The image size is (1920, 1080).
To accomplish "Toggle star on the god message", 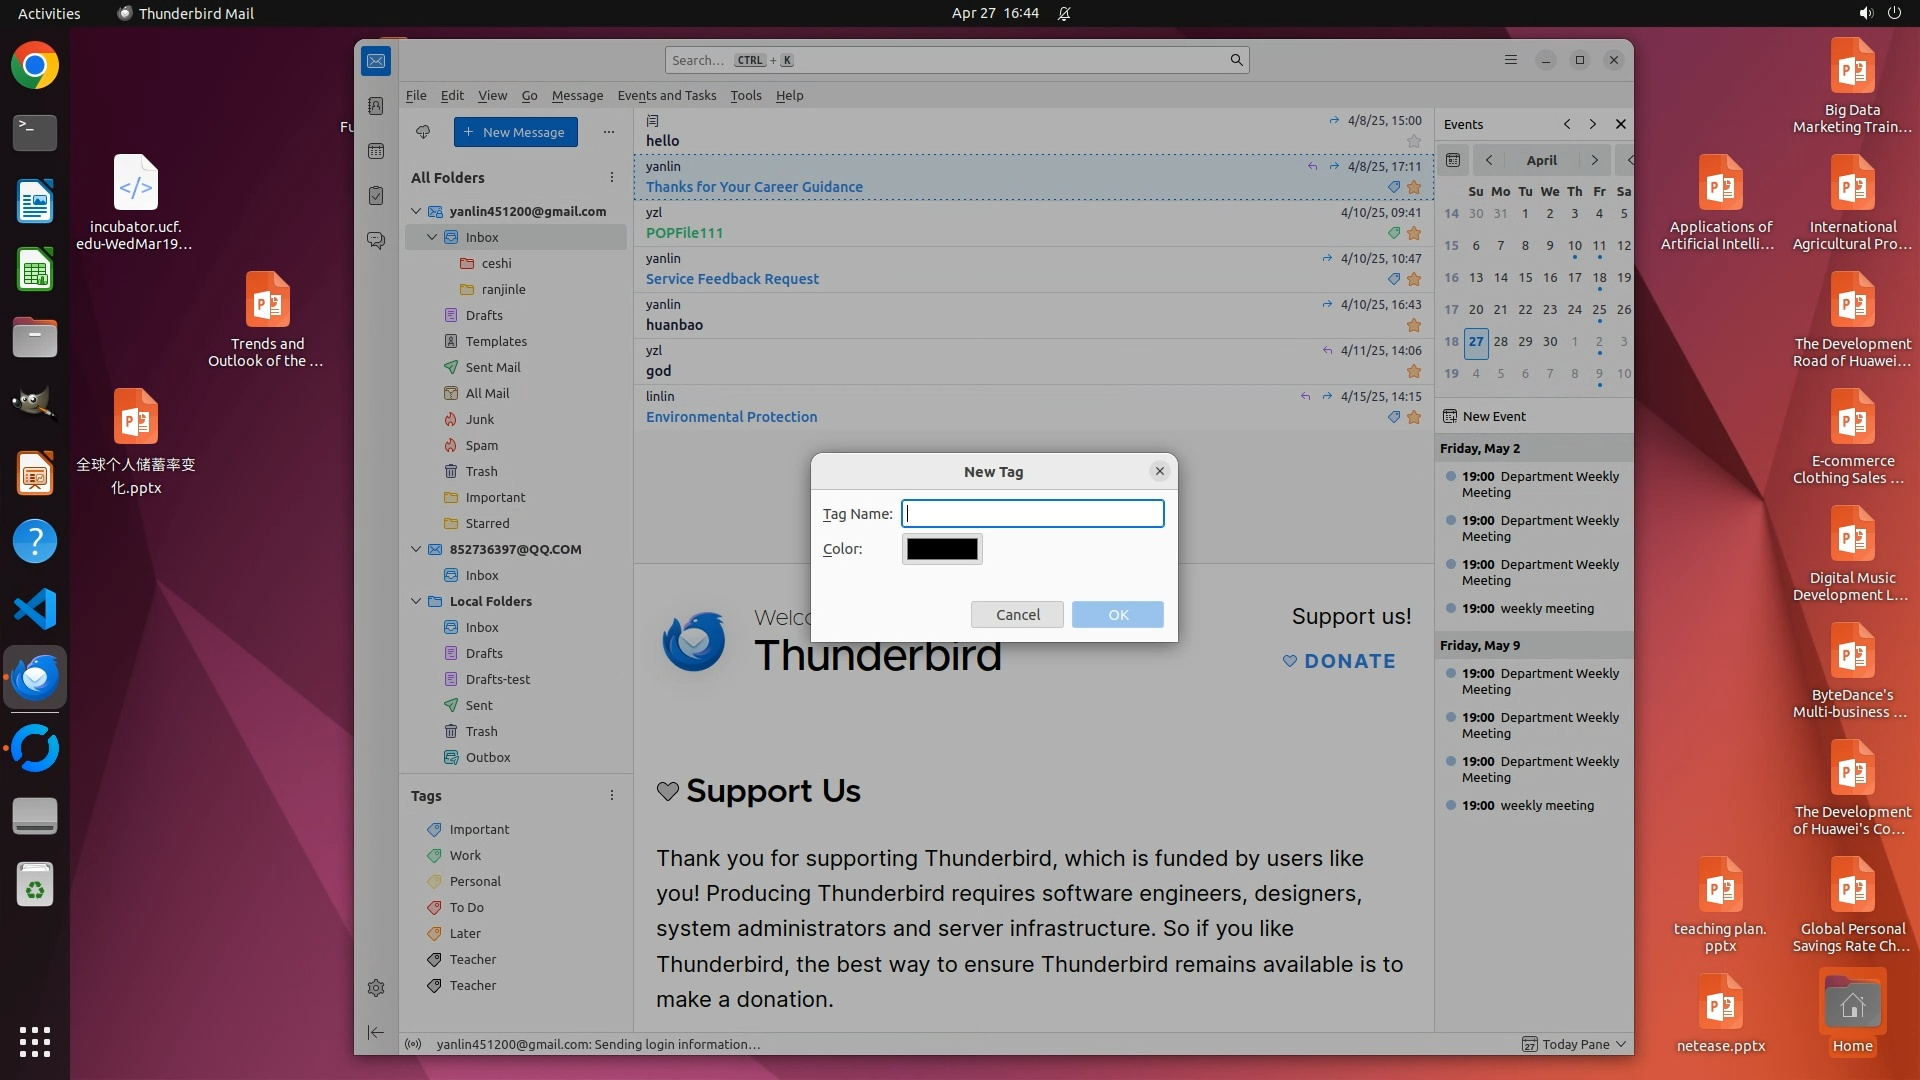I will [x=1413, y=371].
